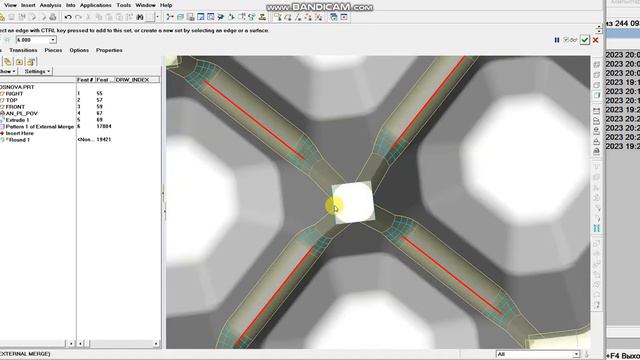Image resolution: width=640 pixels, height=360 pixels.
Task: Click the middle navigator icon above the model tree
Action: click(19, 62)
